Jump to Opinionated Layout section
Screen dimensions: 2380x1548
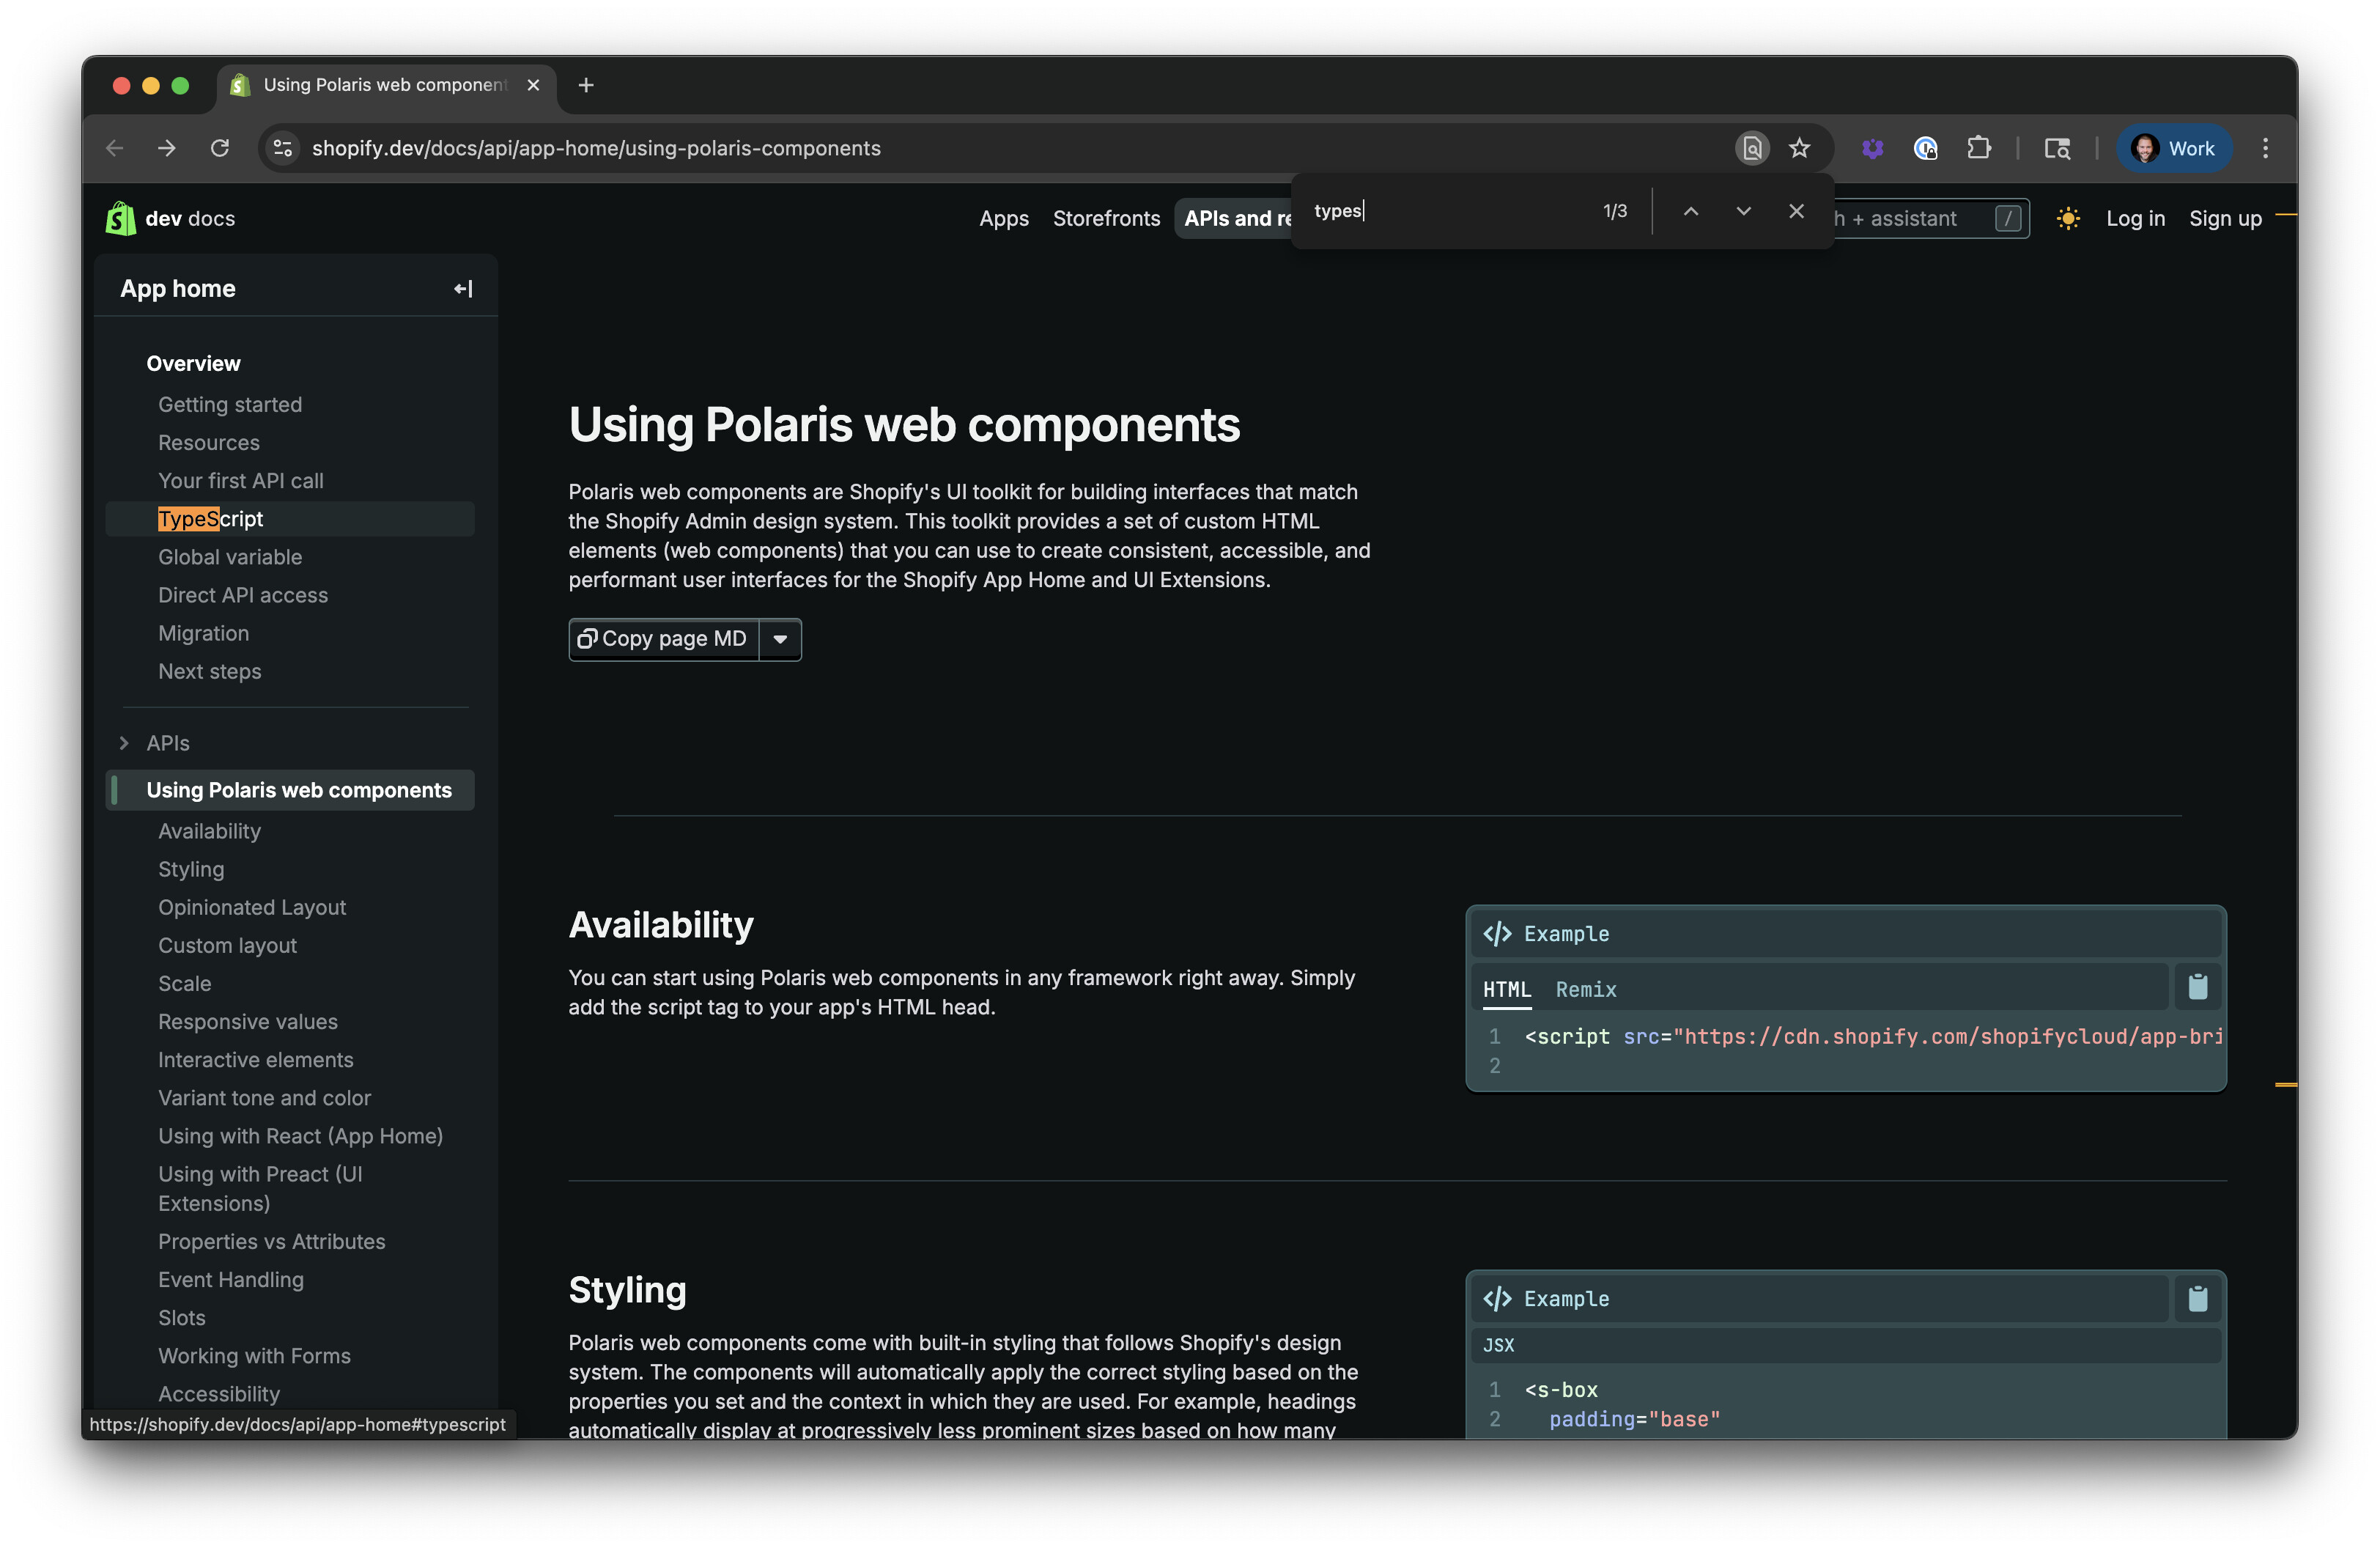[x=252, y=907]
